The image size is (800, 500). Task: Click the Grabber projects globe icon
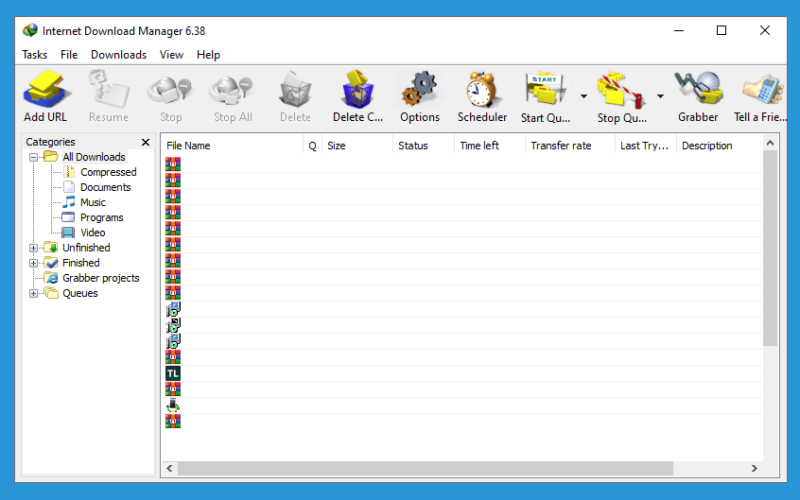click(51, 278)
